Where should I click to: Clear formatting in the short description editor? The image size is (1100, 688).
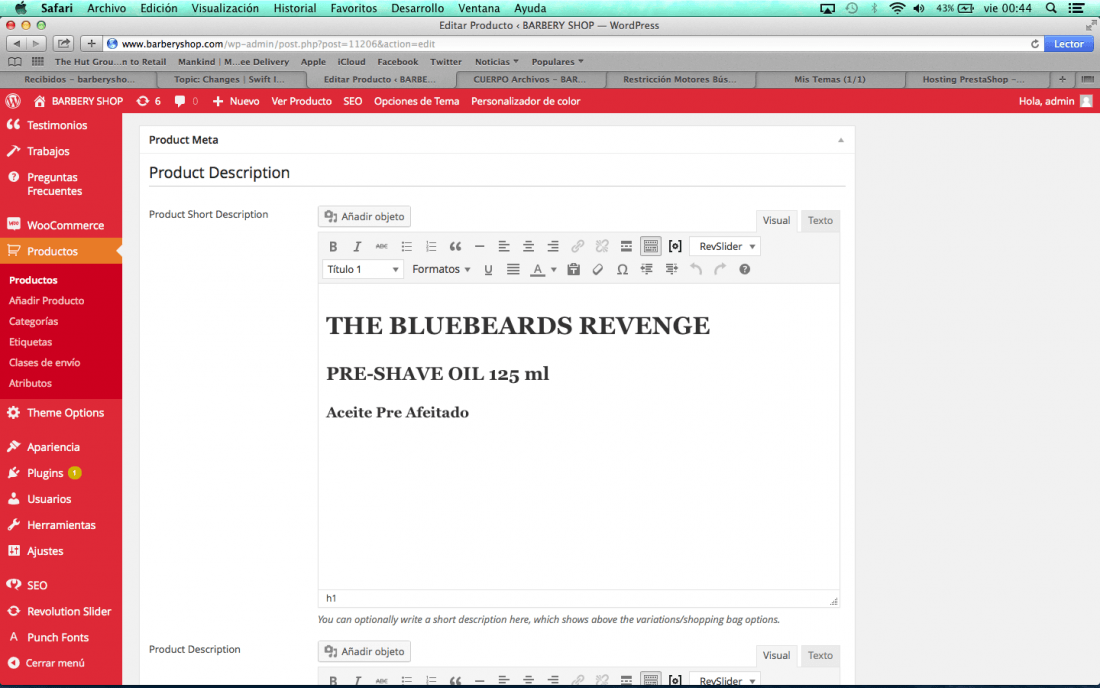598,269
